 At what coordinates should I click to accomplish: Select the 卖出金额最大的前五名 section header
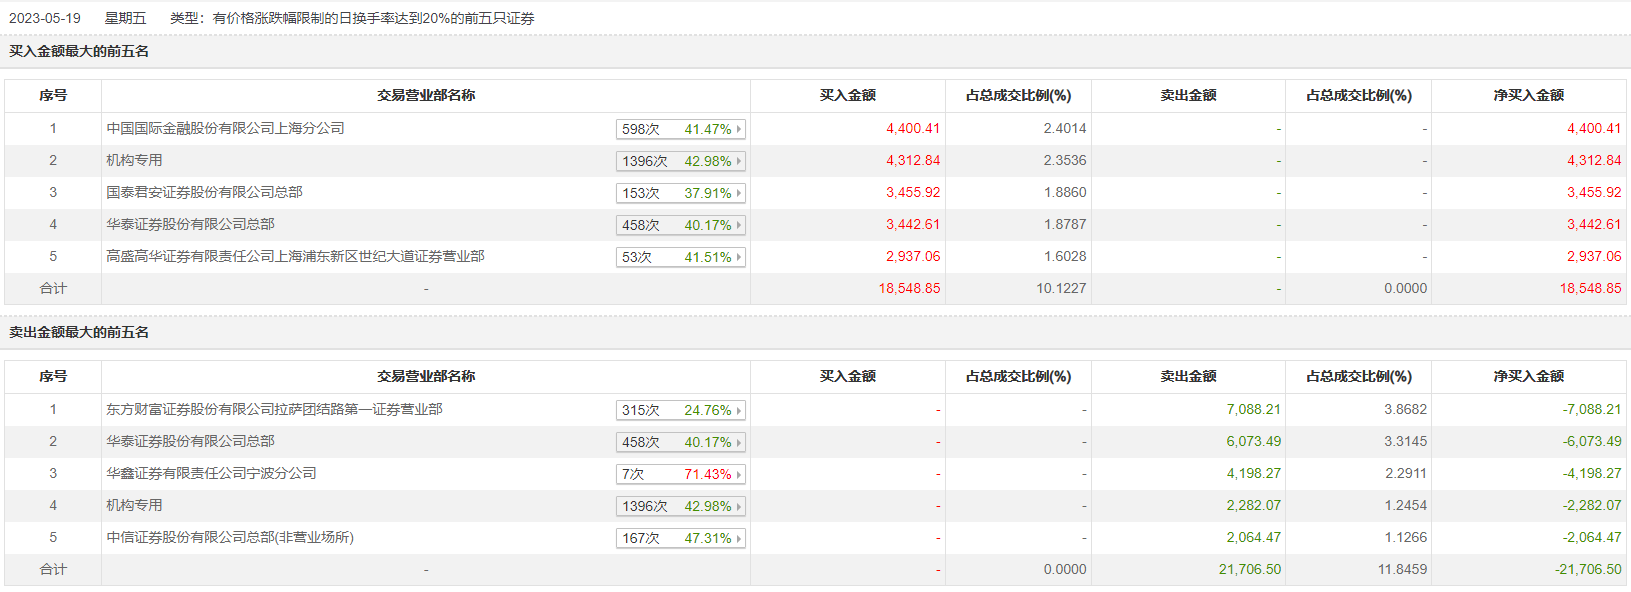79,332
